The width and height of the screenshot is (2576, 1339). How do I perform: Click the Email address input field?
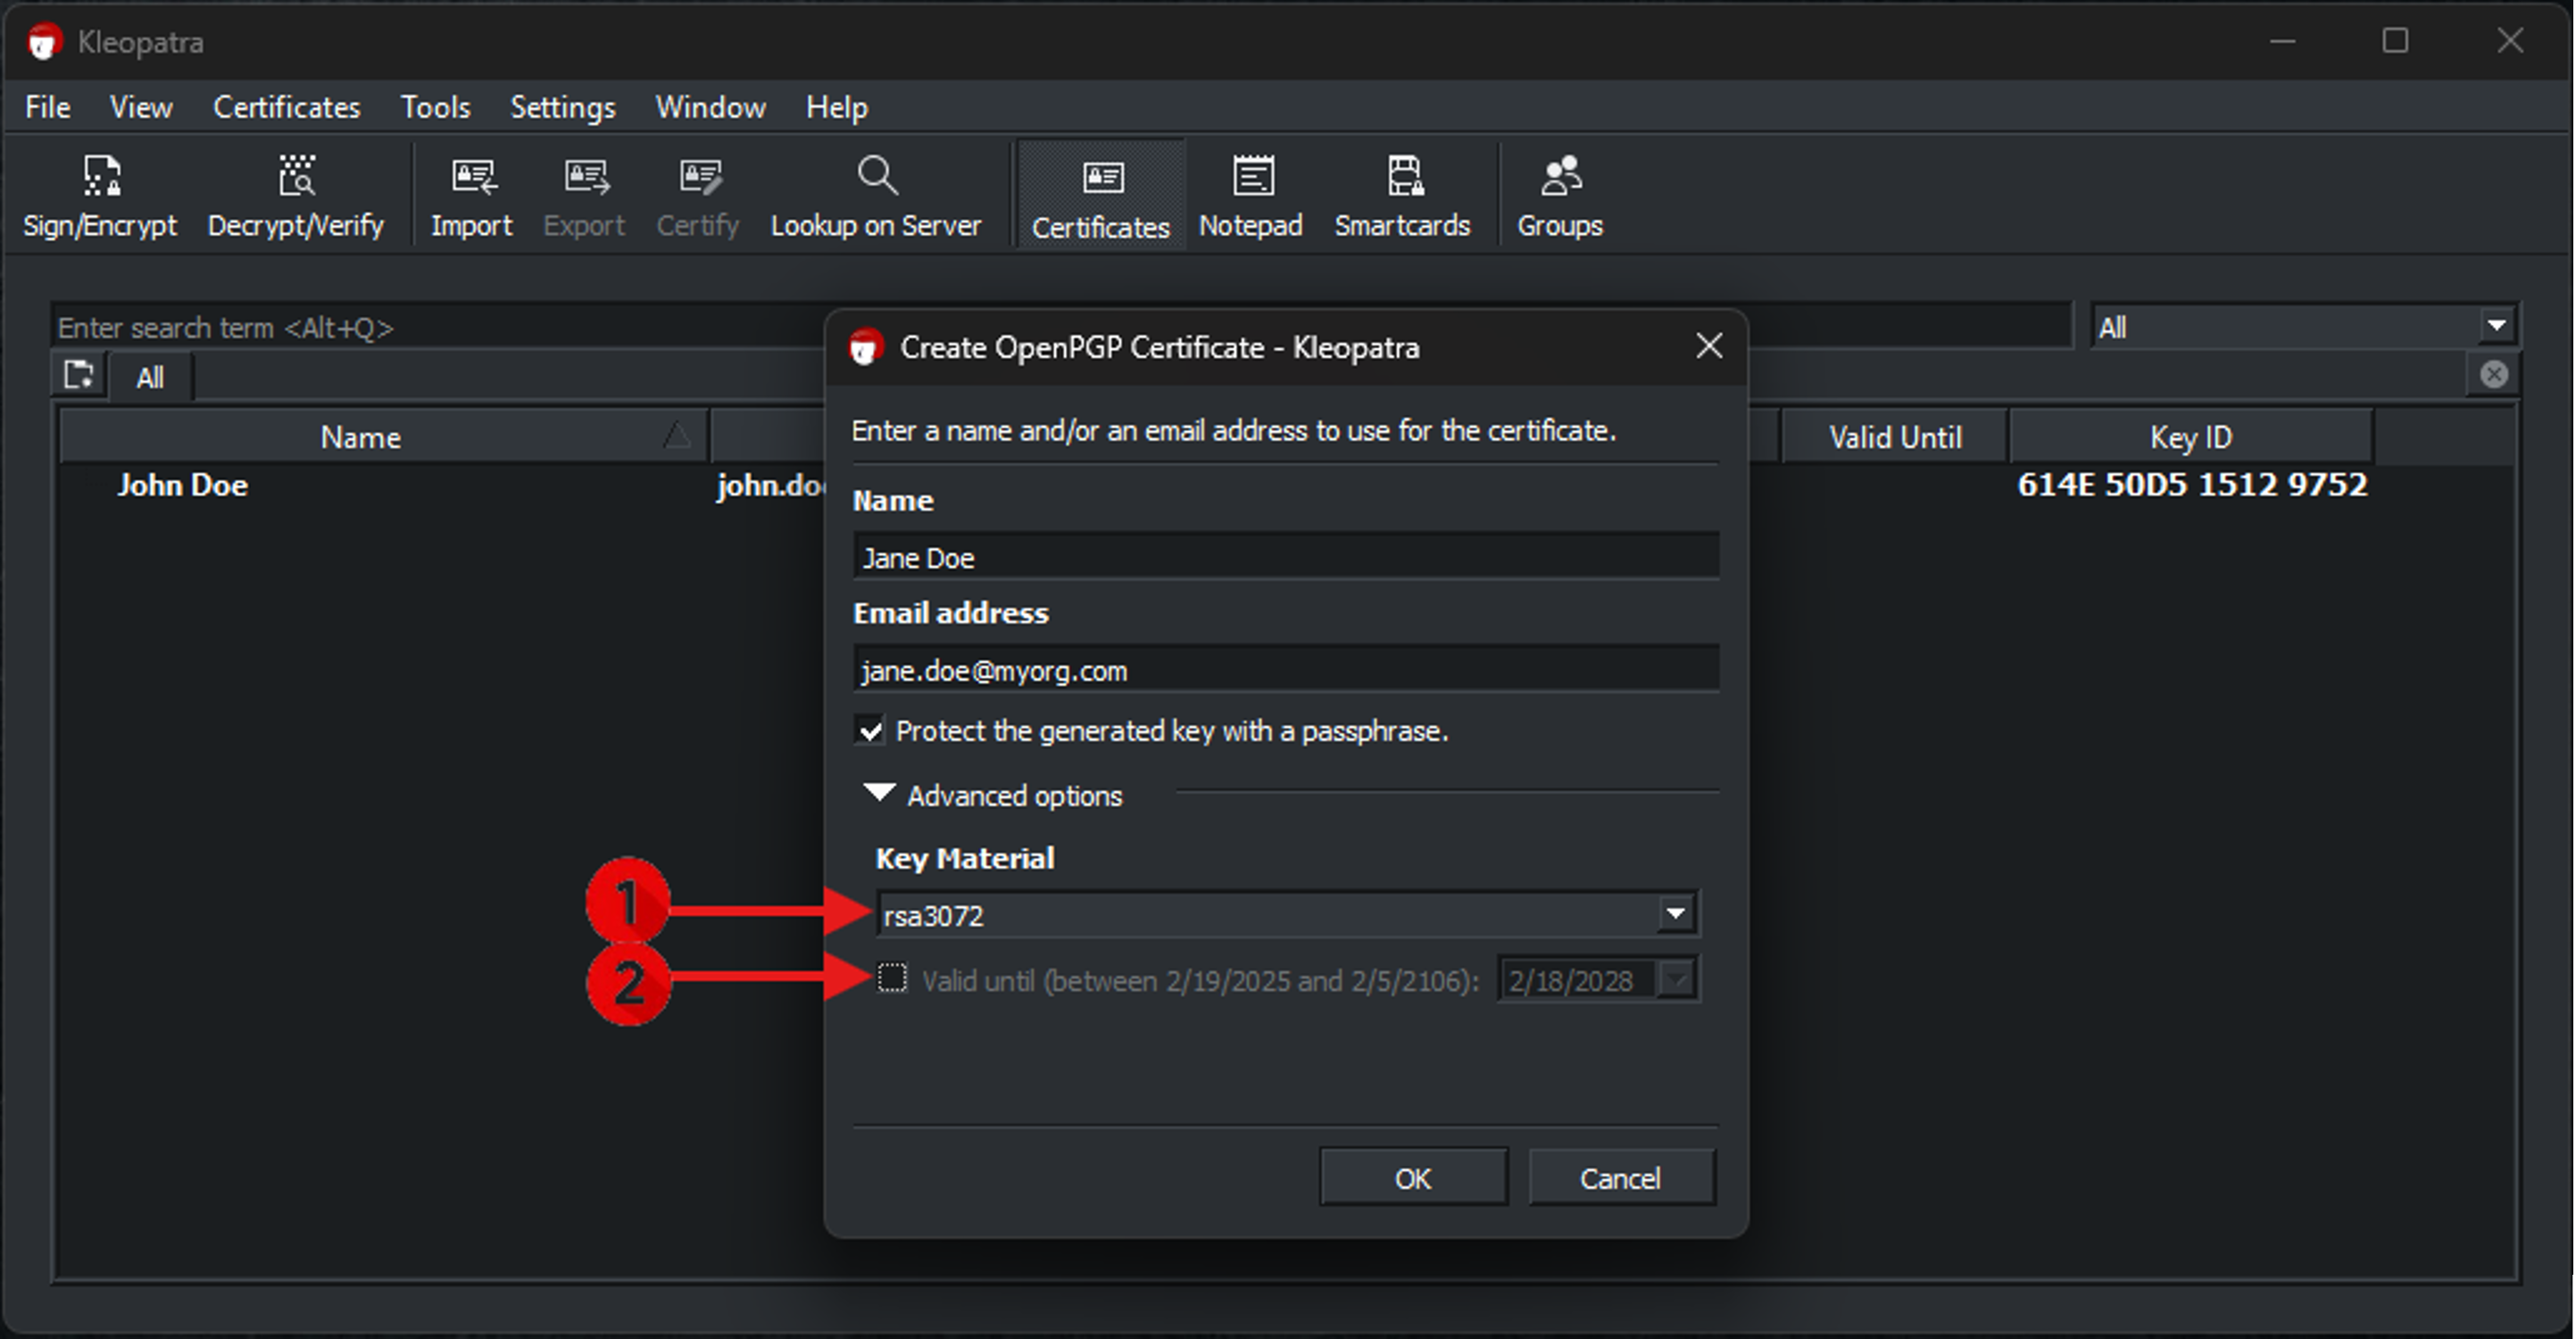click(x=1286, y=669)
